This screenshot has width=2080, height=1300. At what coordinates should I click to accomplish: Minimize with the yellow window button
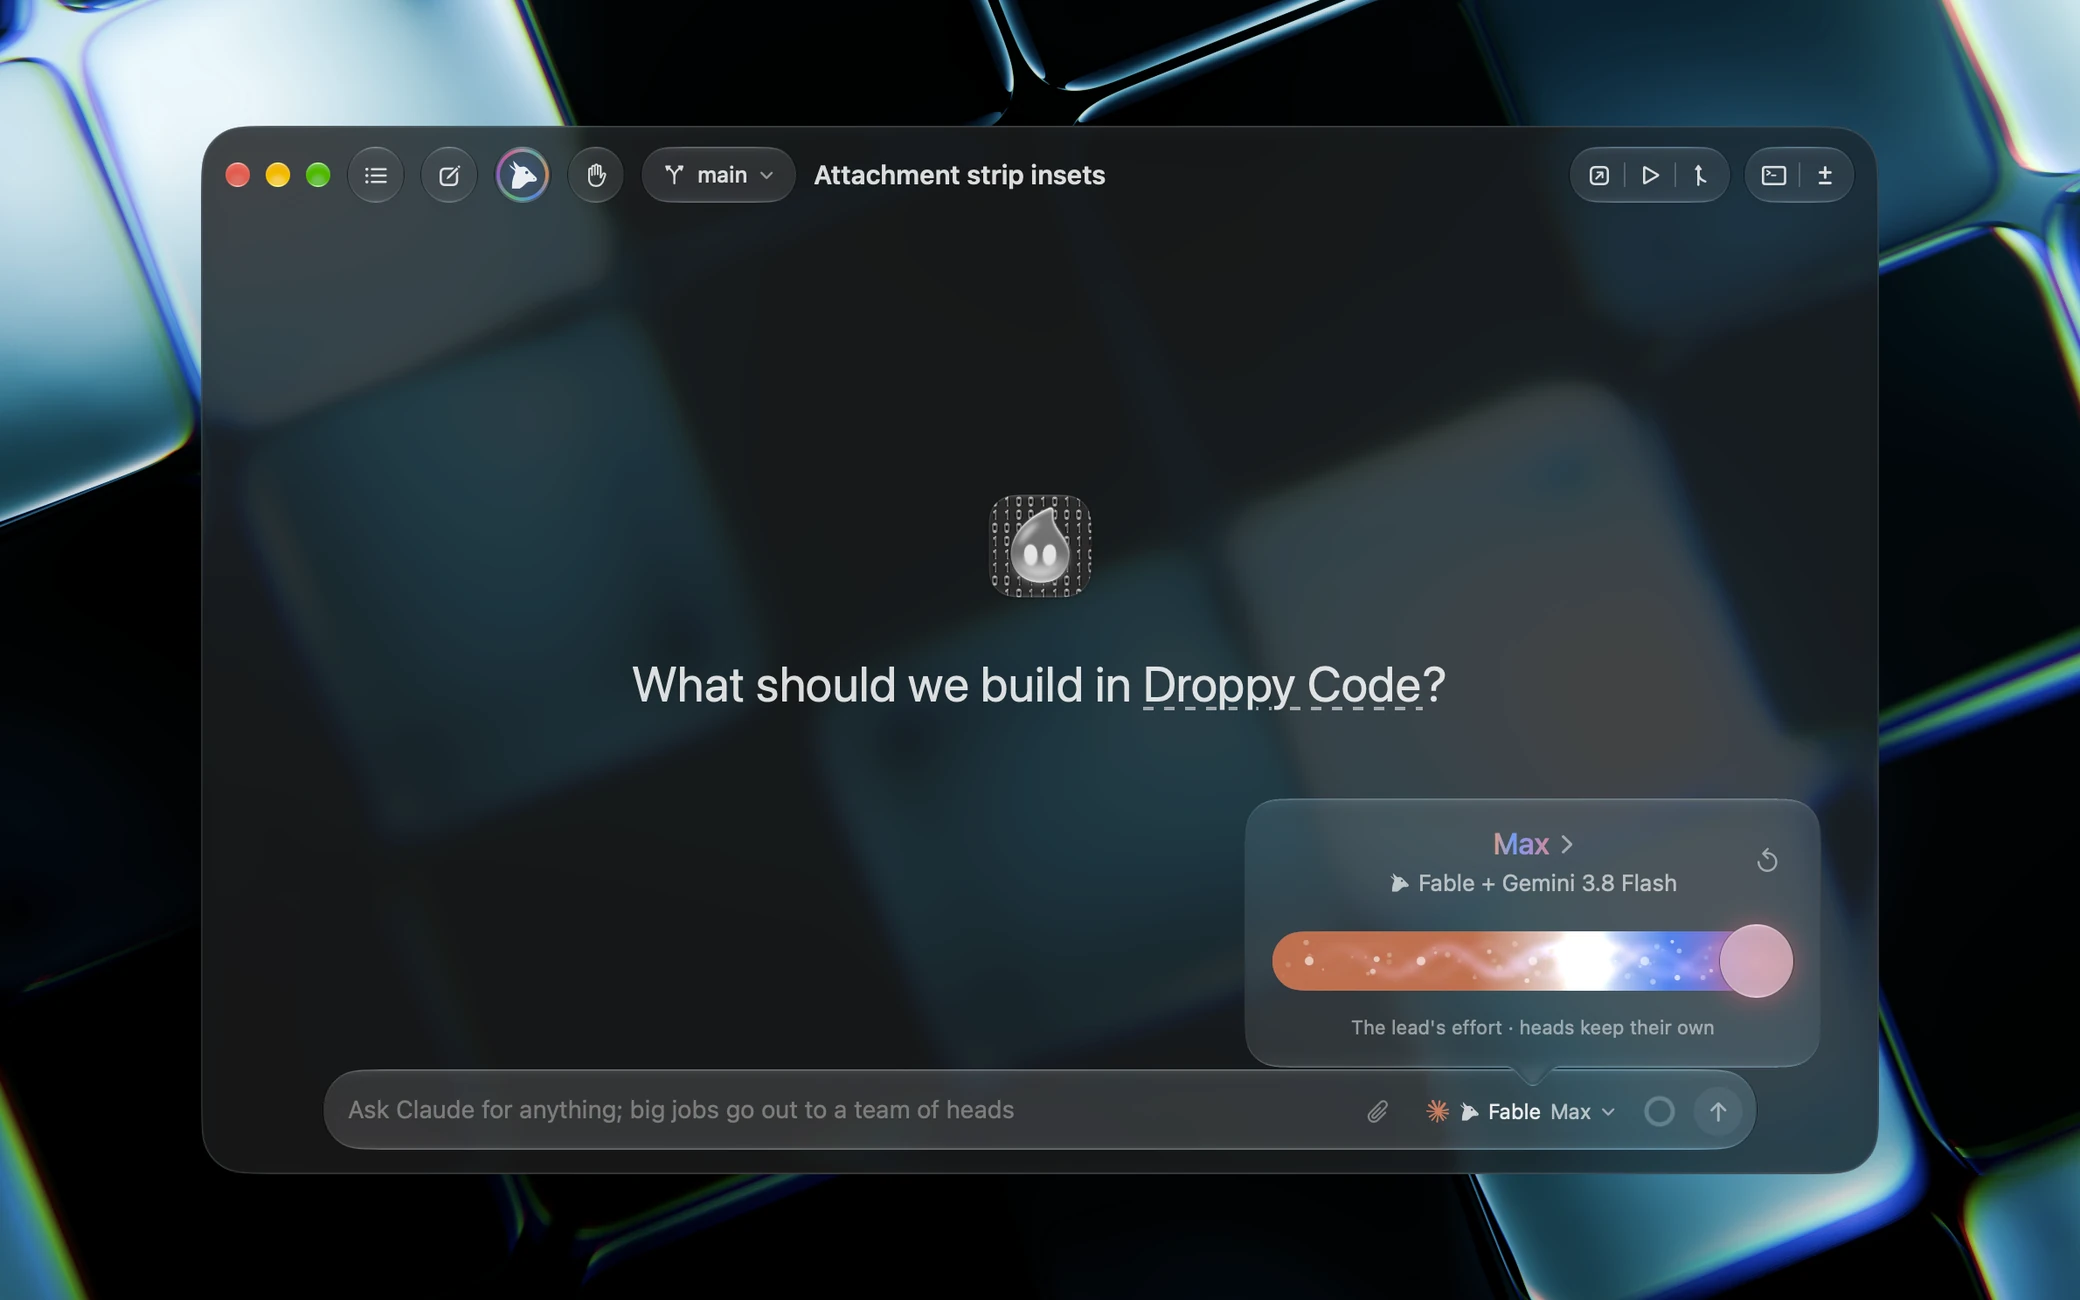(x=278, y=175)
